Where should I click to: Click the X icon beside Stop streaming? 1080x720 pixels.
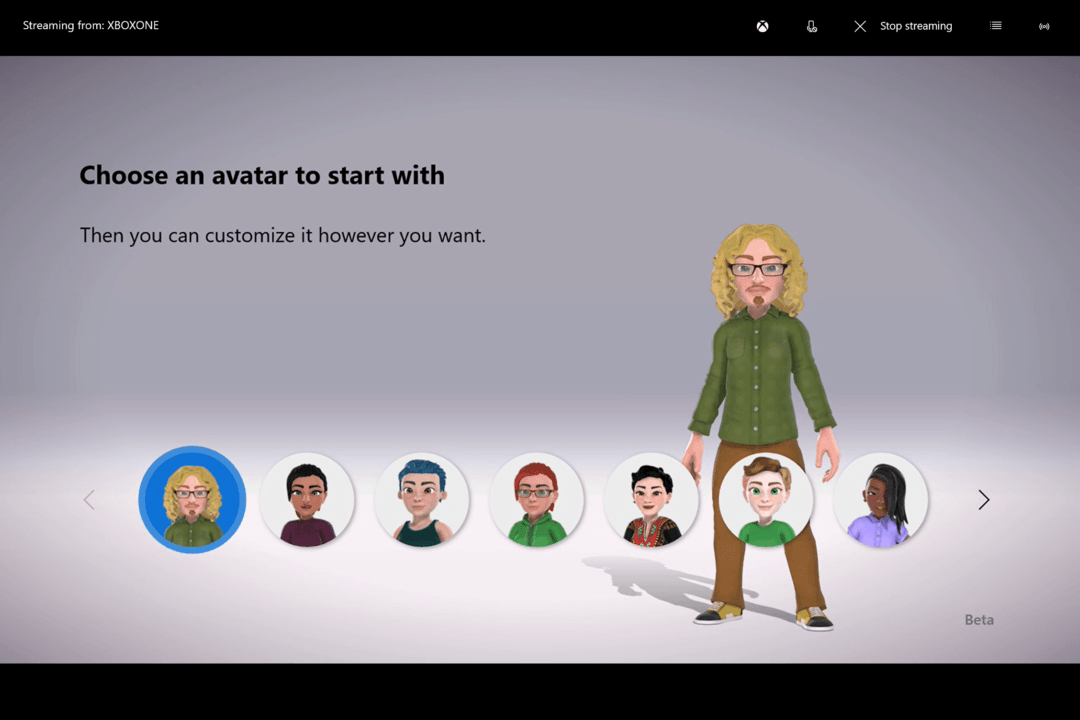(860, 26)
